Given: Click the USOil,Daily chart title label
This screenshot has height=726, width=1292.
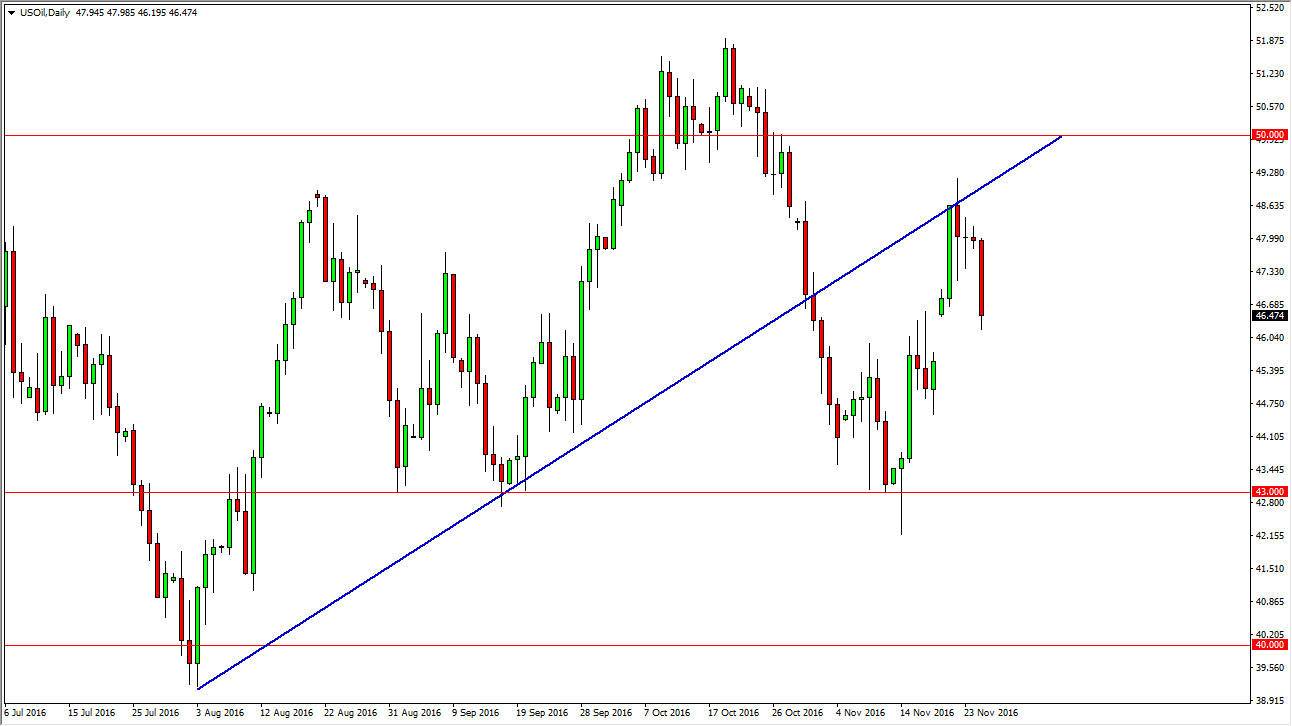Looking at the screenshot, I should (x=49, y=13).
